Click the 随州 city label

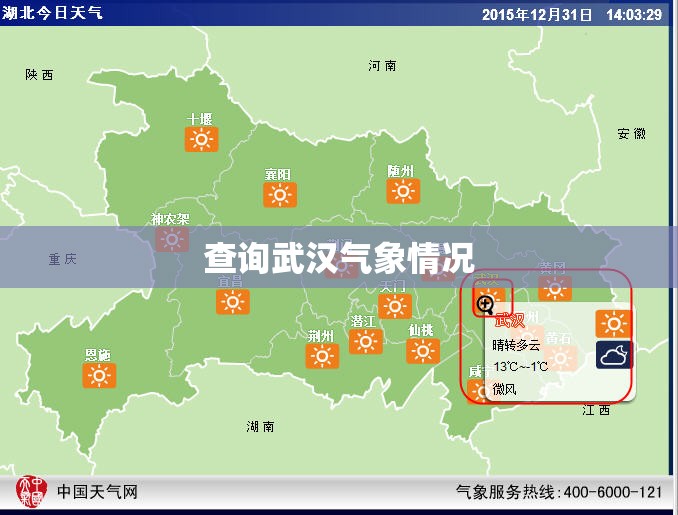pyautogui.click(x=400, y=171)
